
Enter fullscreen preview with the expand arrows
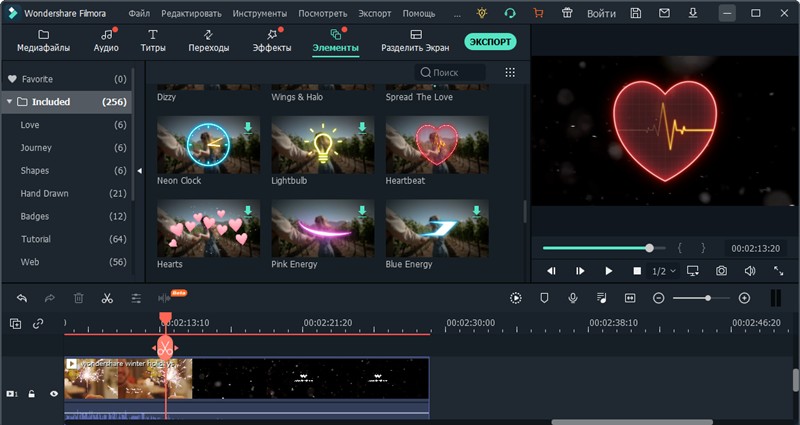tap(778, 271)
